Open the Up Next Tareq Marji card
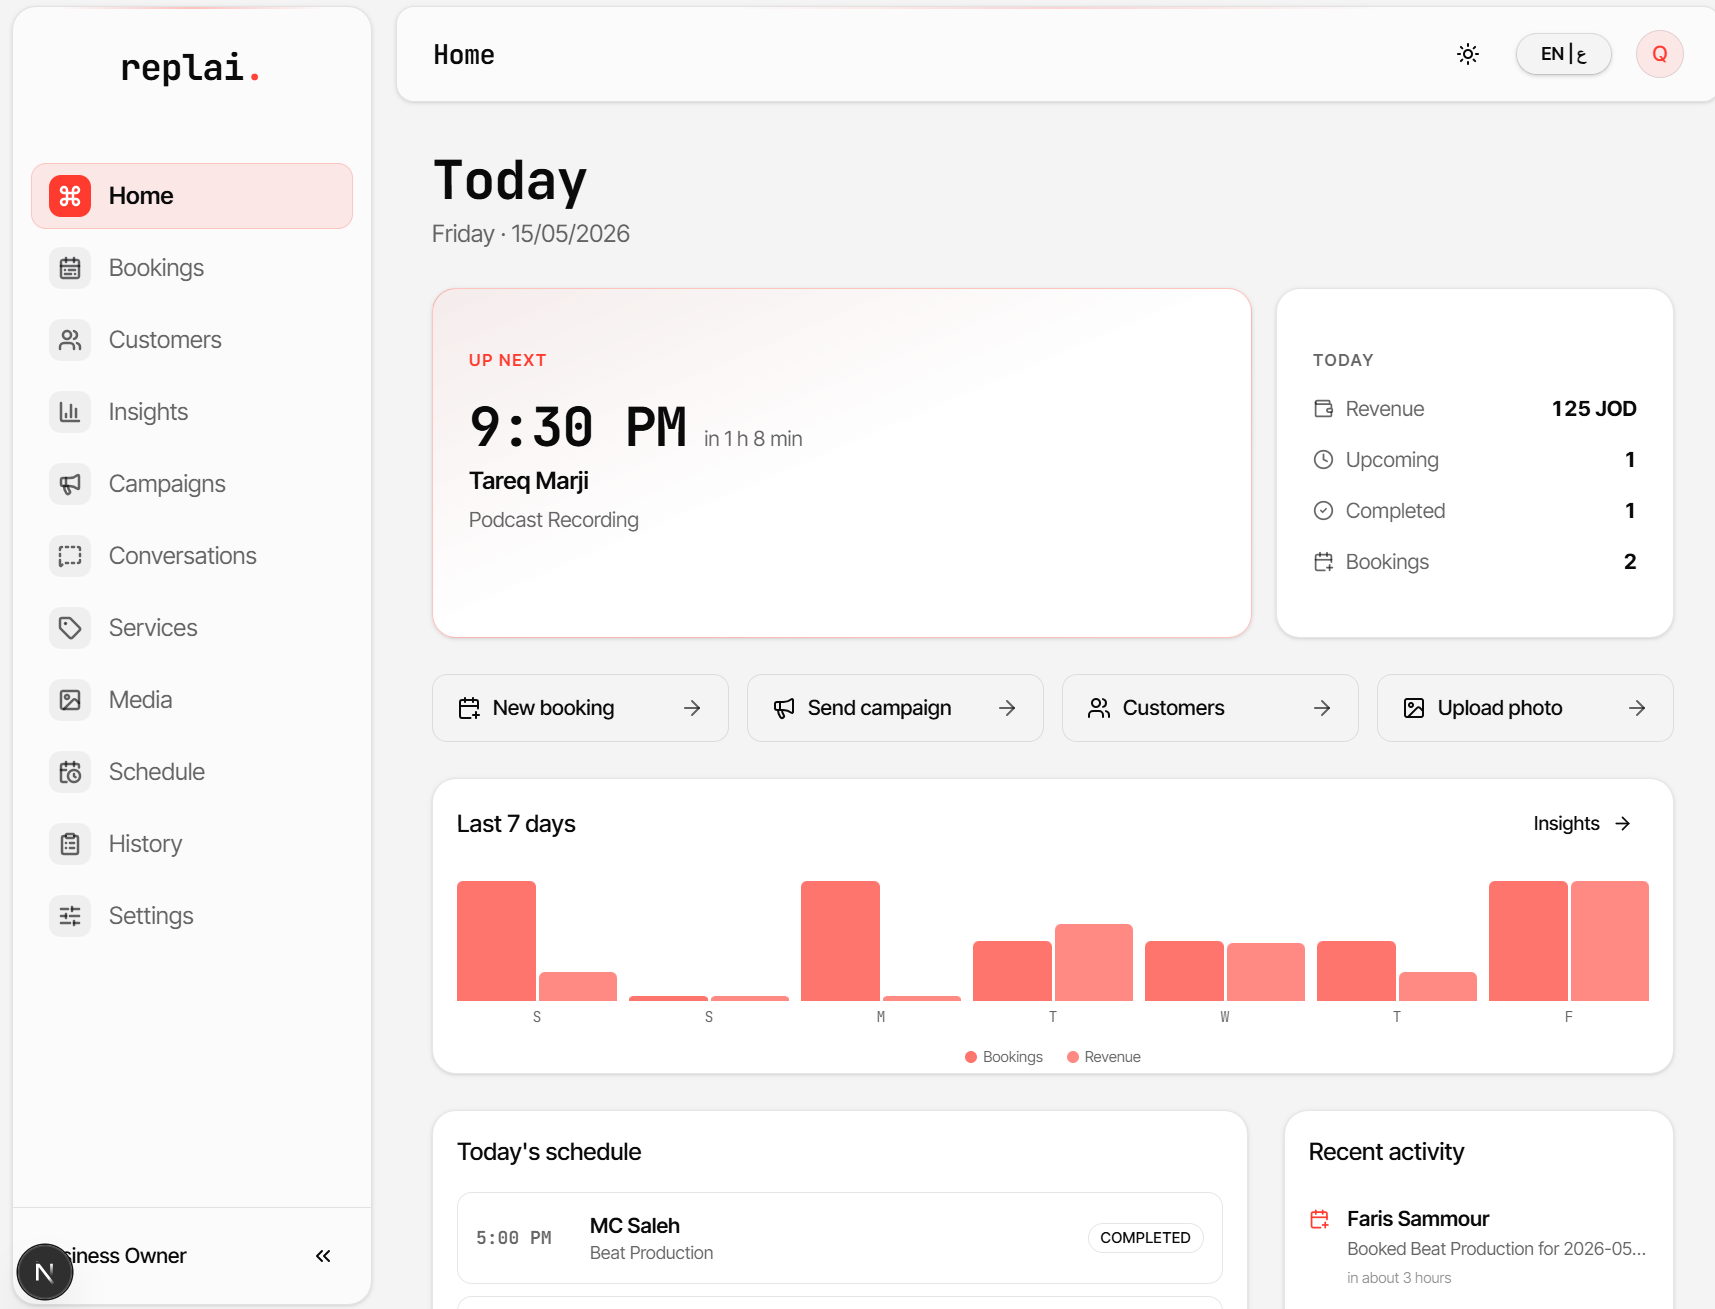 [842, 463]
